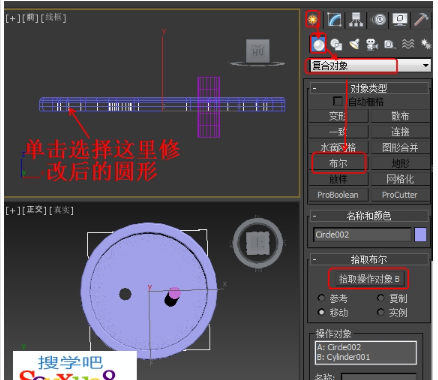Open the Motion panel tab

click(379, 19)
